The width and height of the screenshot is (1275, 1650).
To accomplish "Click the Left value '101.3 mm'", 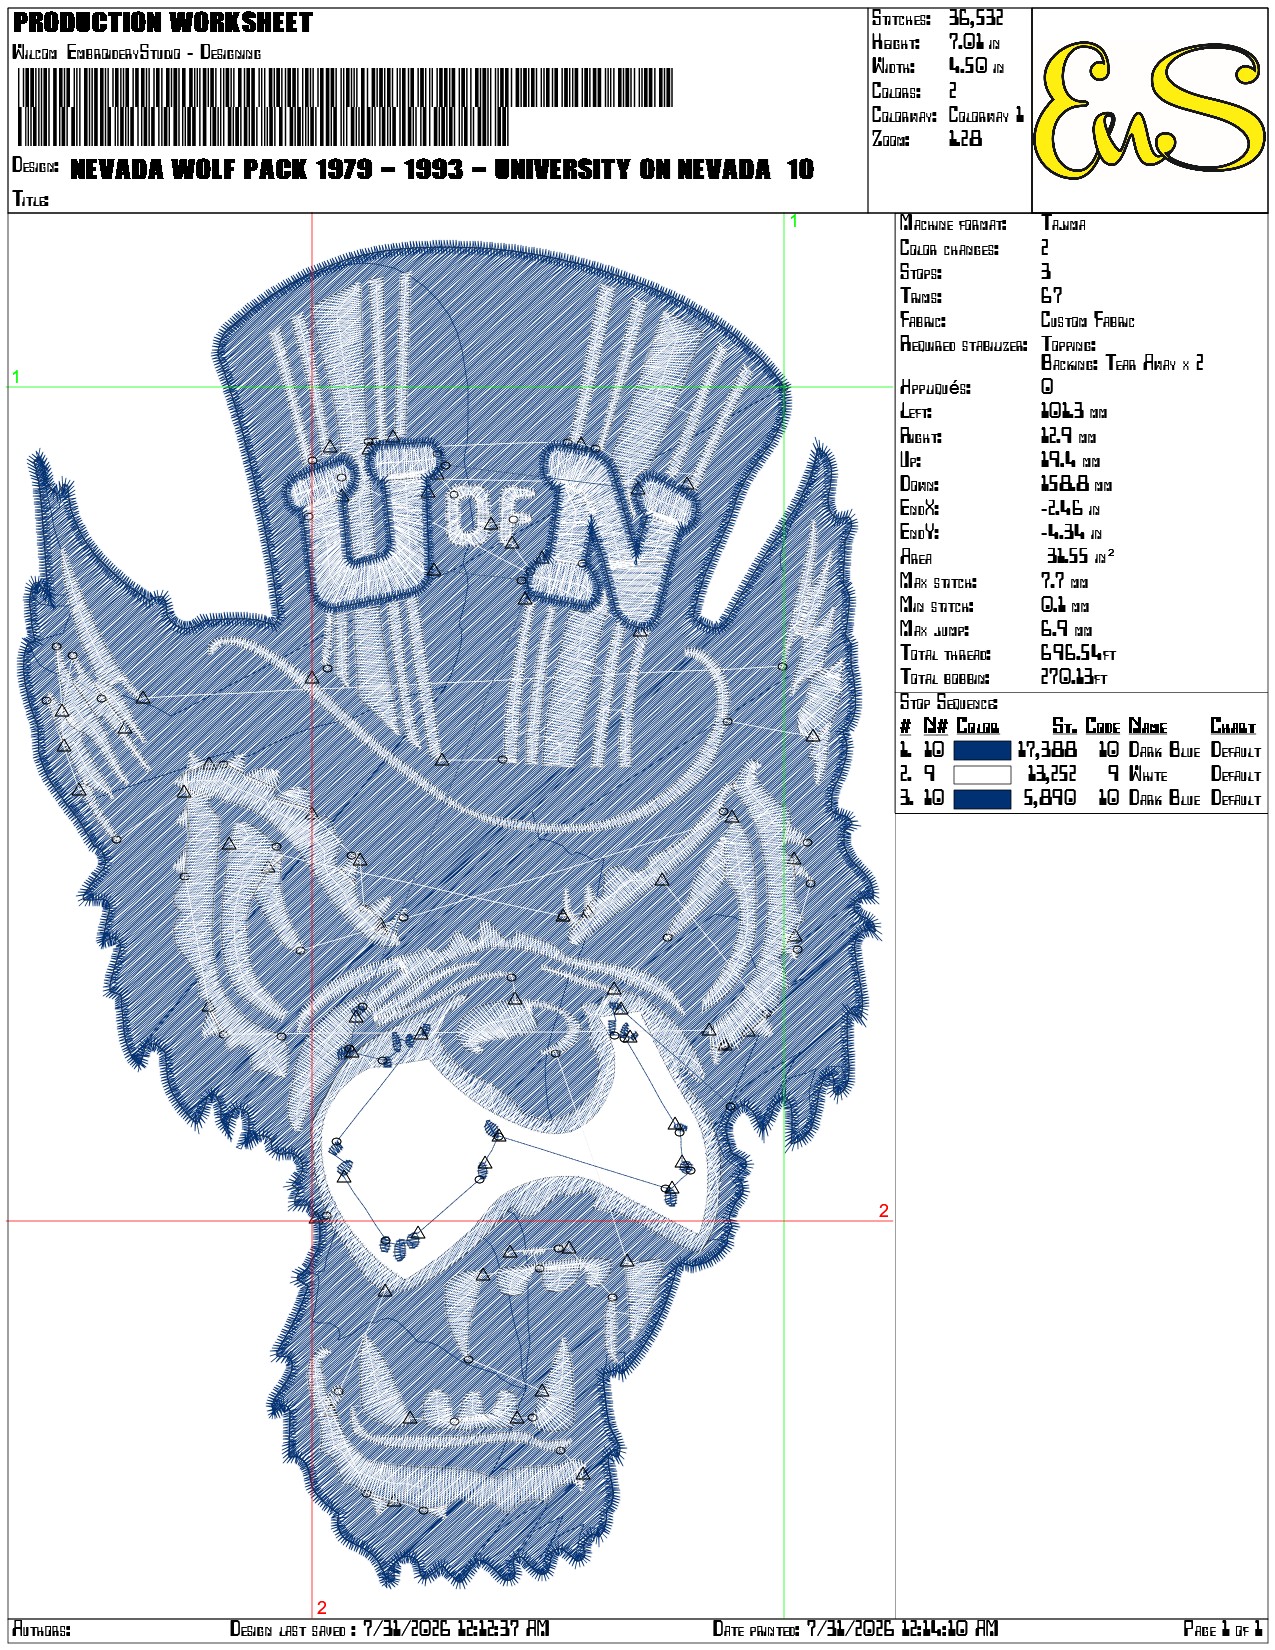I will tap(1074, 411).
